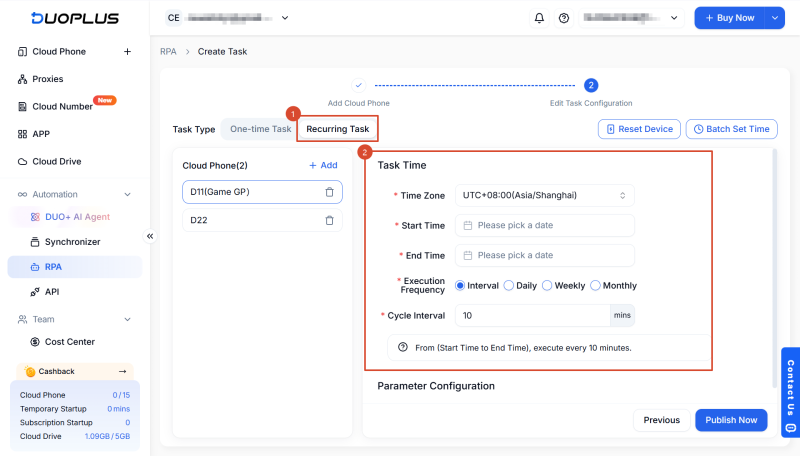Expand the Buy Now dropdown arrow
This screenshot has width=800, height=456.
click(x=774, y=18)
